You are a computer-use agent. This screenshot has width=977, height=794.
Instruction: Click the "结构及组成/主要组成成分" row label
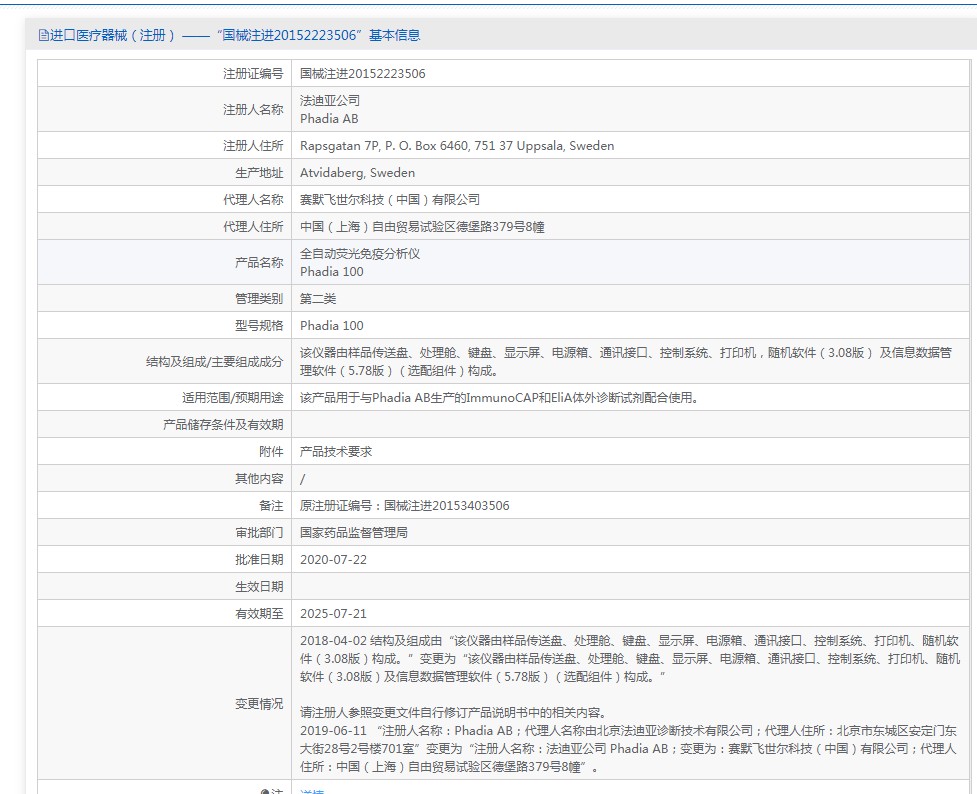[214, 361]
